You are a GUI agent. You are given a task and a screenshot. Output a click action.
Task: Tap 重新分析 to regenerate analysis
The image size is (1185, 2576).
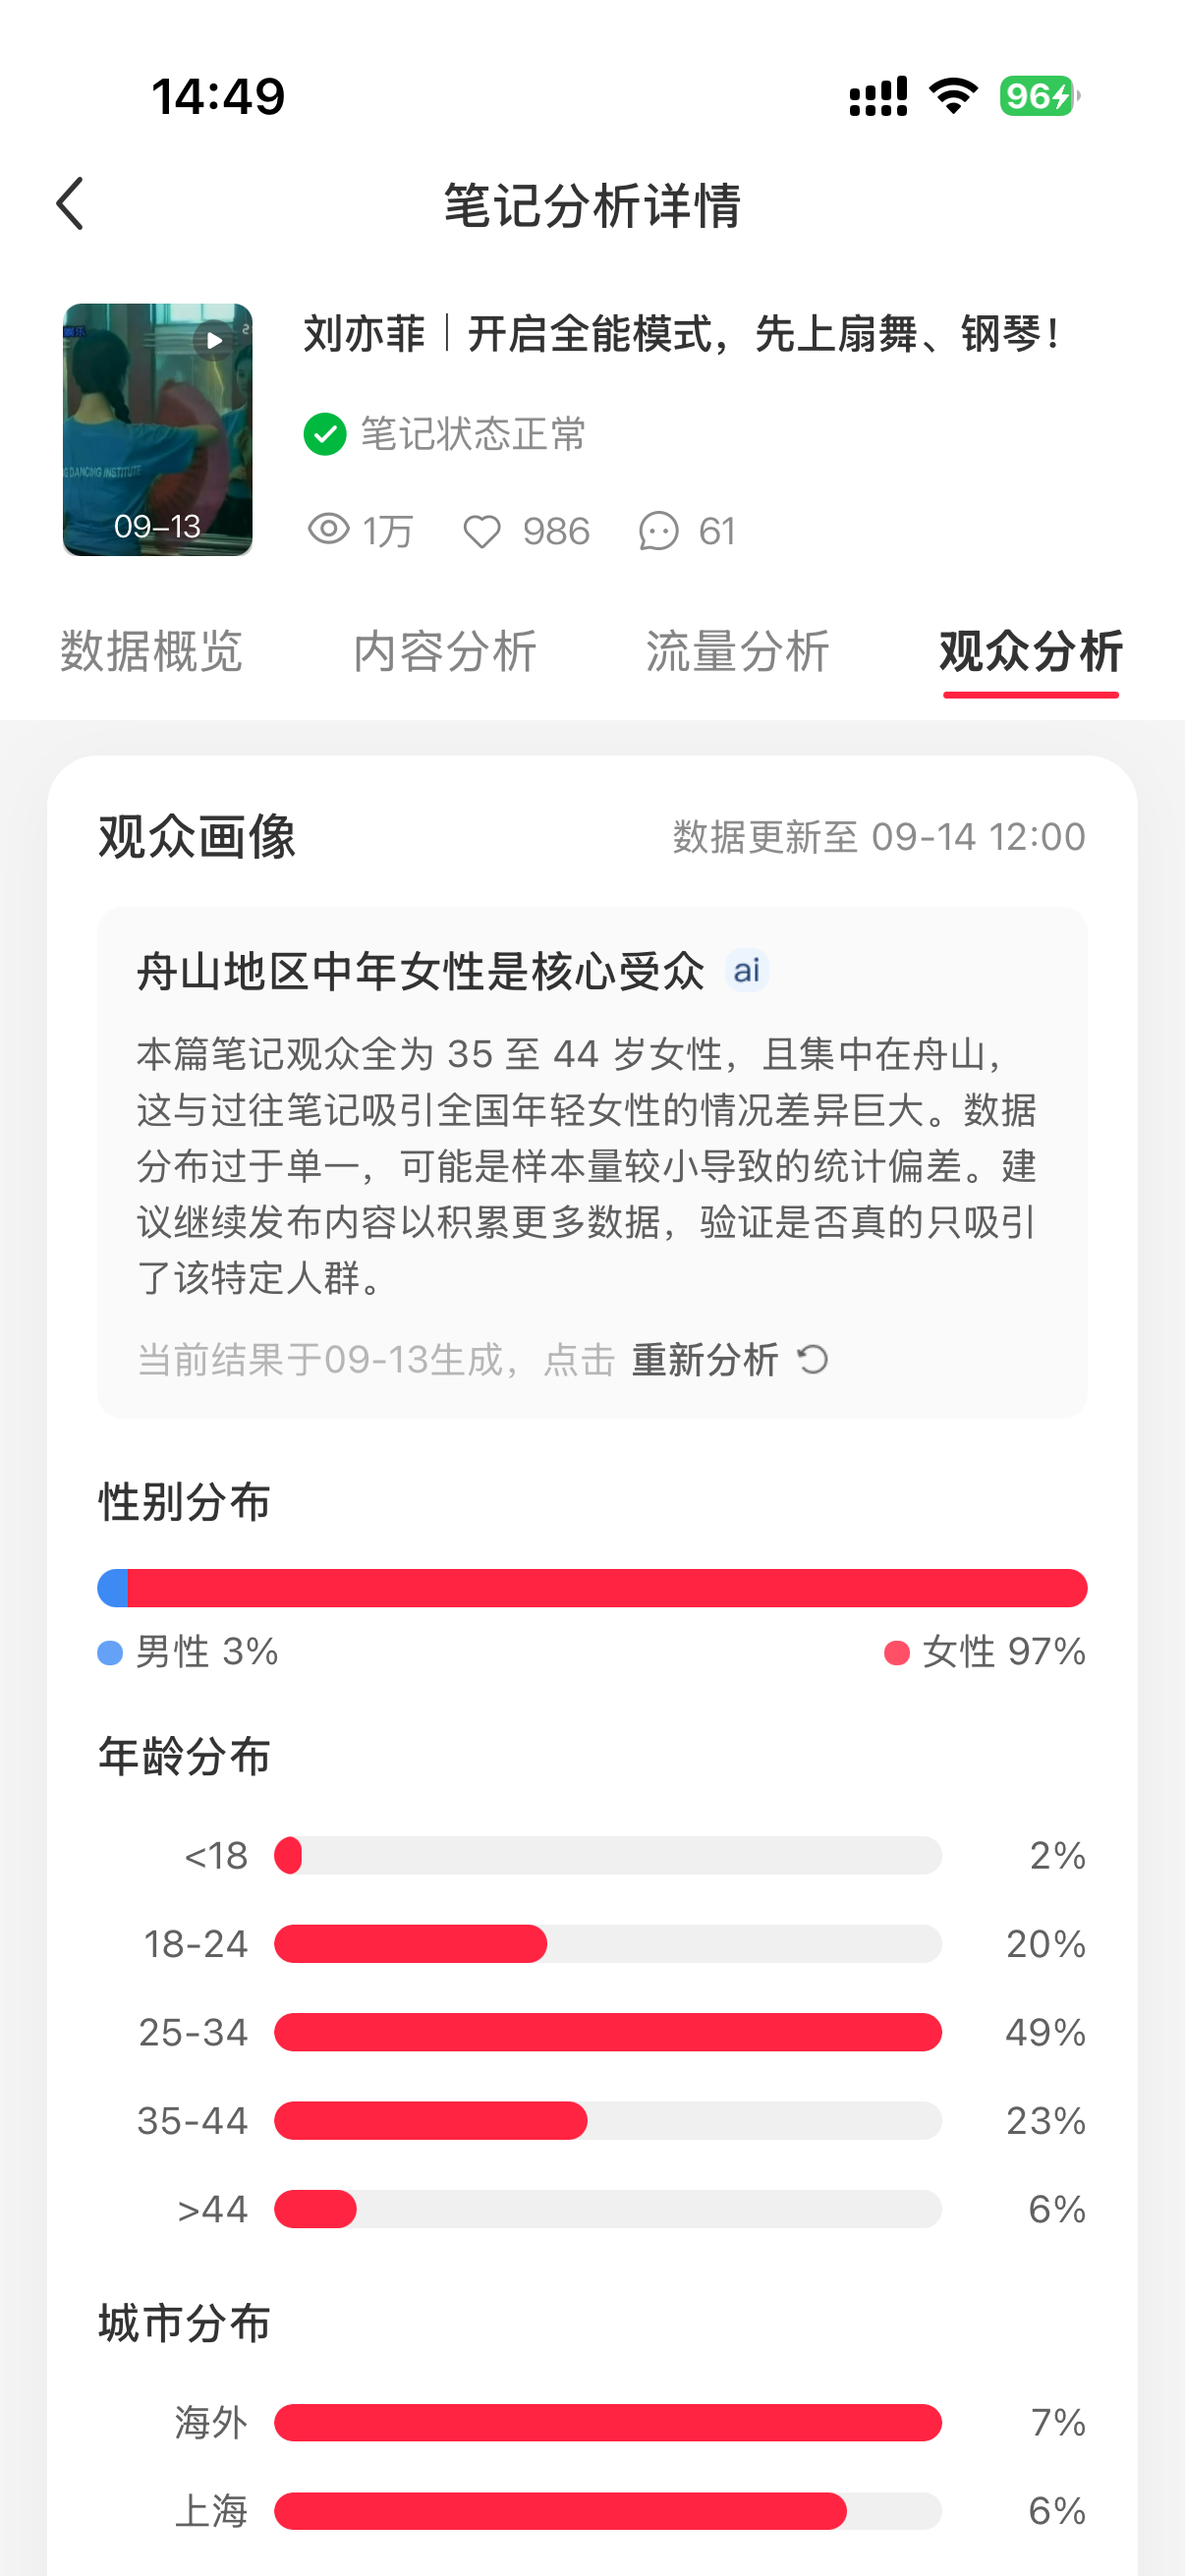tap(705, 1360)
